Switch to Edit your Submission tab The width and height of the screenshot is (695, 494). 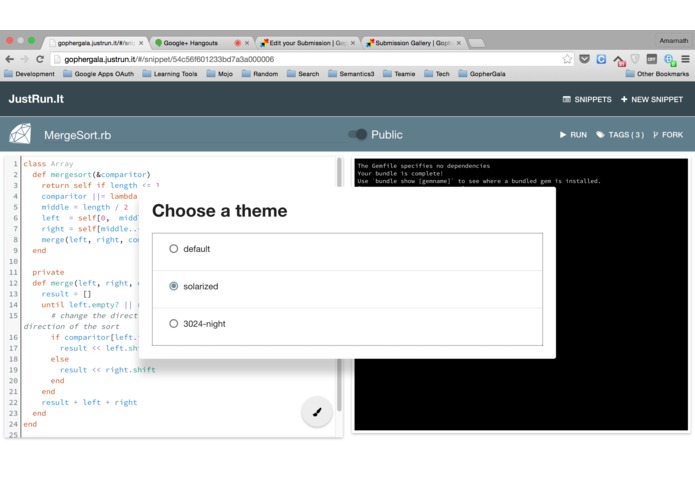click(x=307, y=43)
